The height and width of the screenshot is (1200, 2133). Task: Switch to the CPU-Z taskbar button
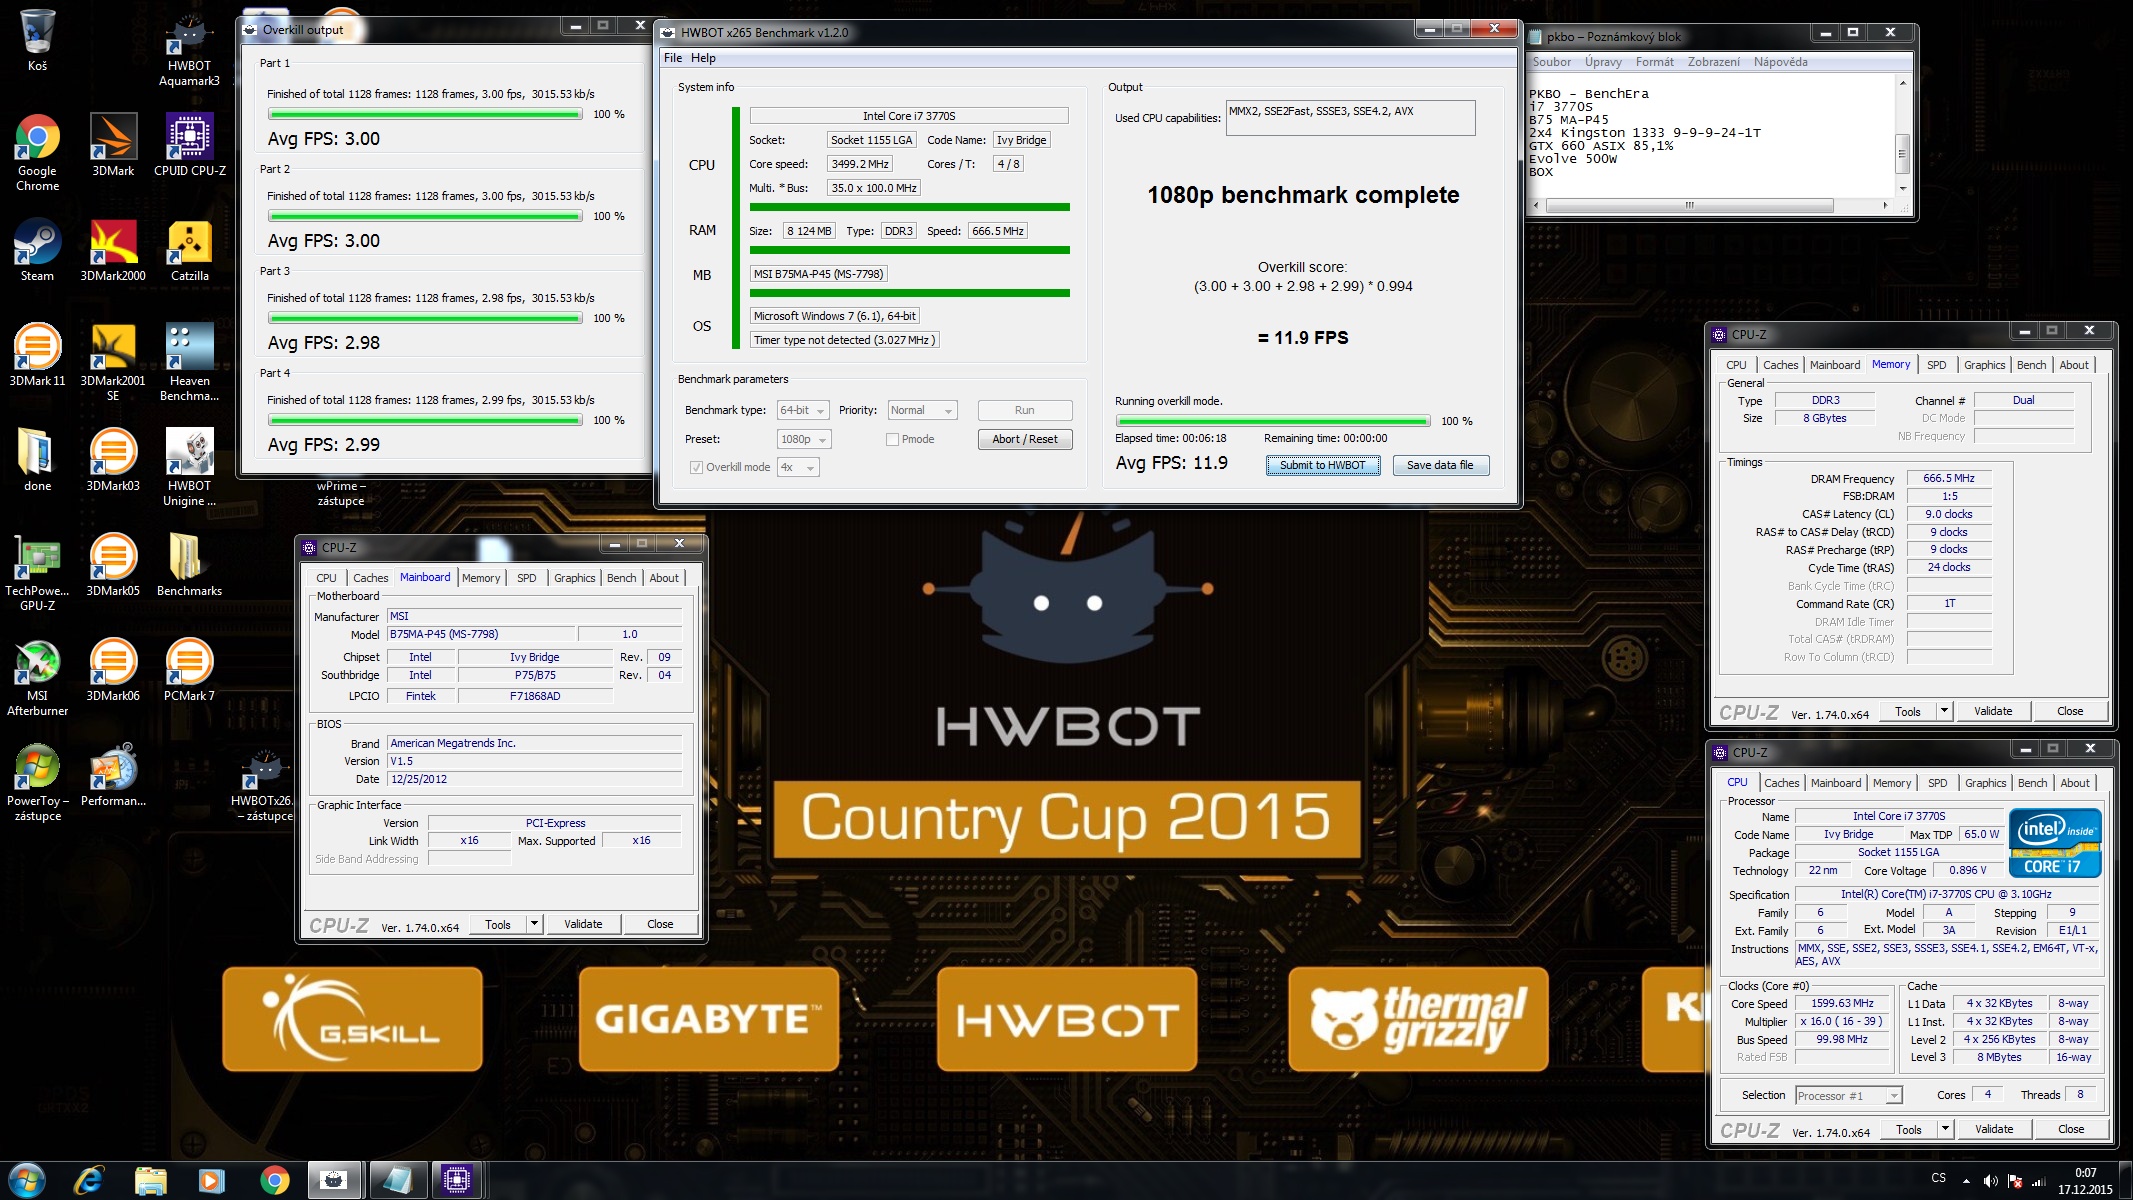[457, 1180]
